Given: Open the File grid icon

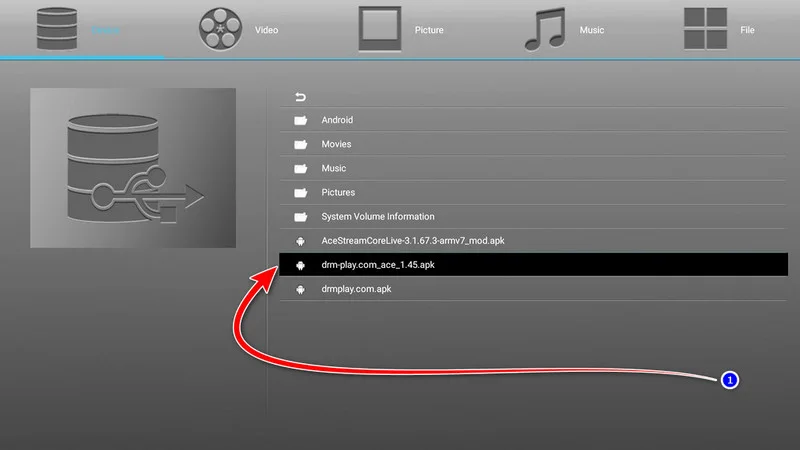Looking at the screenshot, I should [706, 29].
